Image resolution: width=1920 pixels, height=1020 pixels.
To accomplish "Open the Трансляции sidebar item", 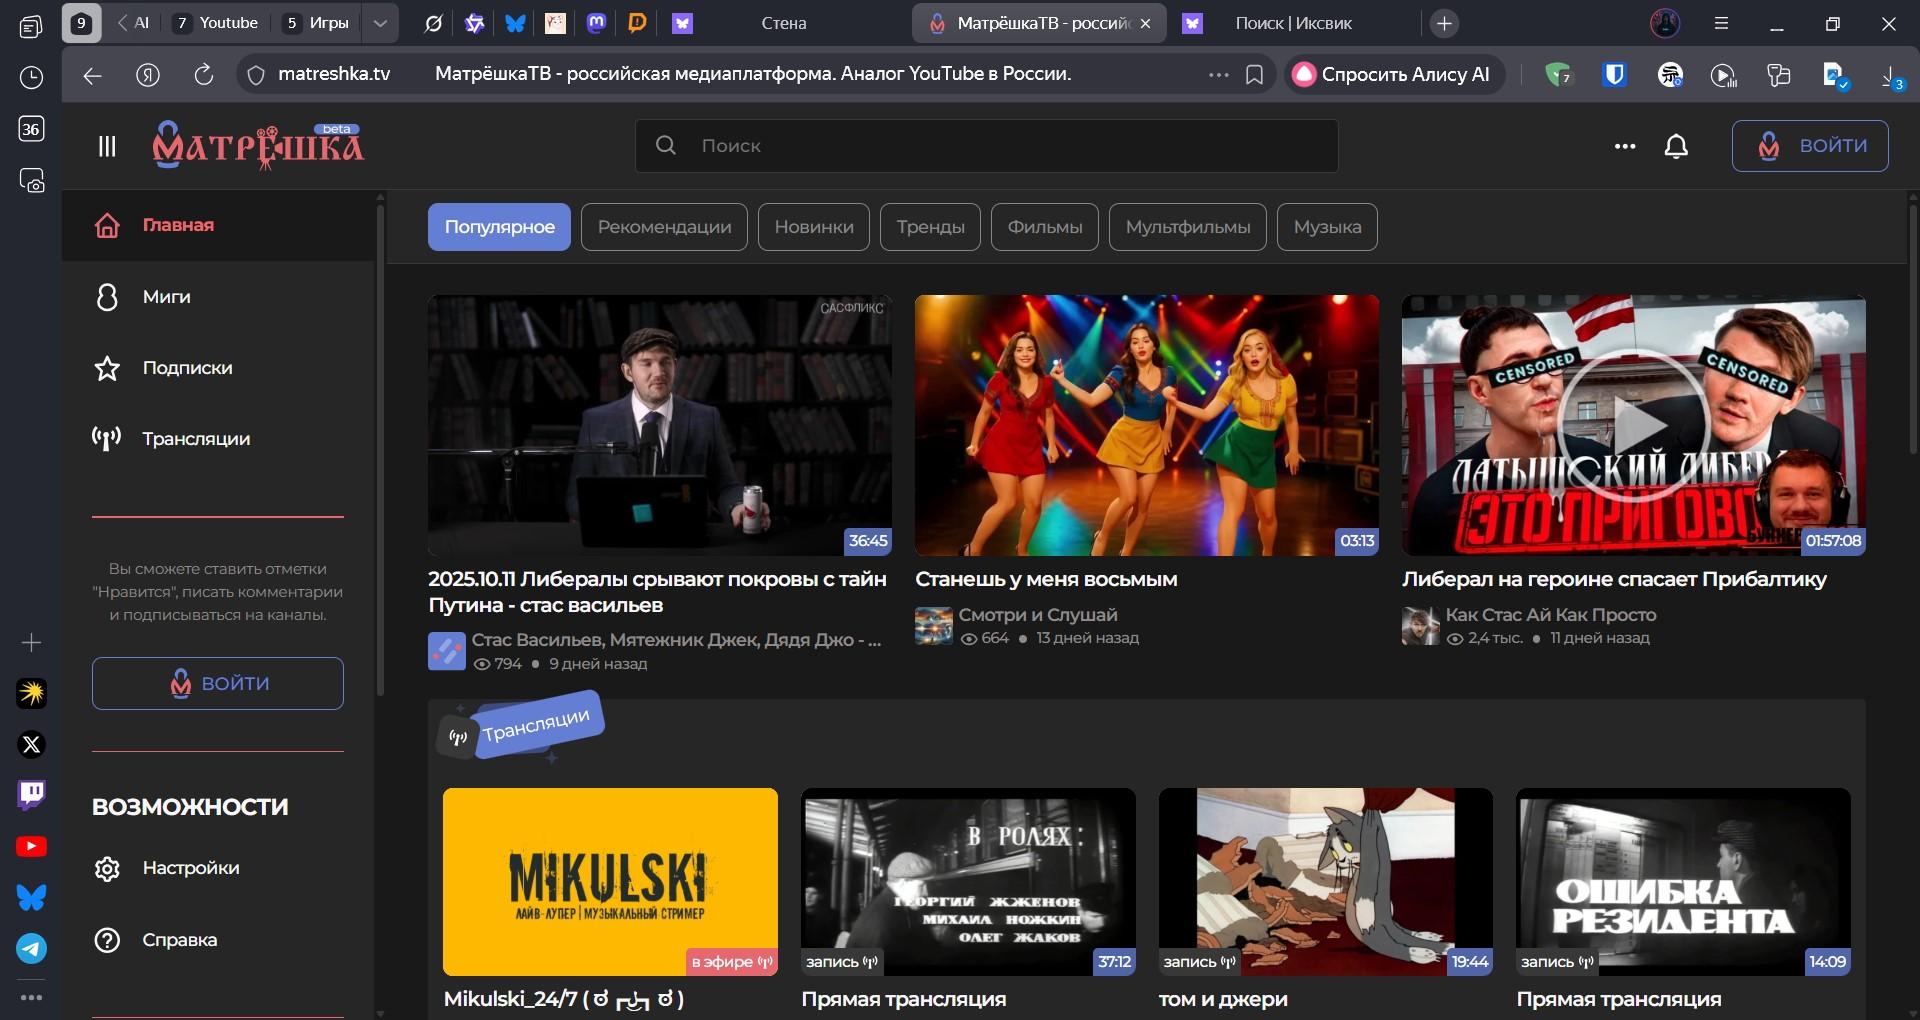I will 196,439.
